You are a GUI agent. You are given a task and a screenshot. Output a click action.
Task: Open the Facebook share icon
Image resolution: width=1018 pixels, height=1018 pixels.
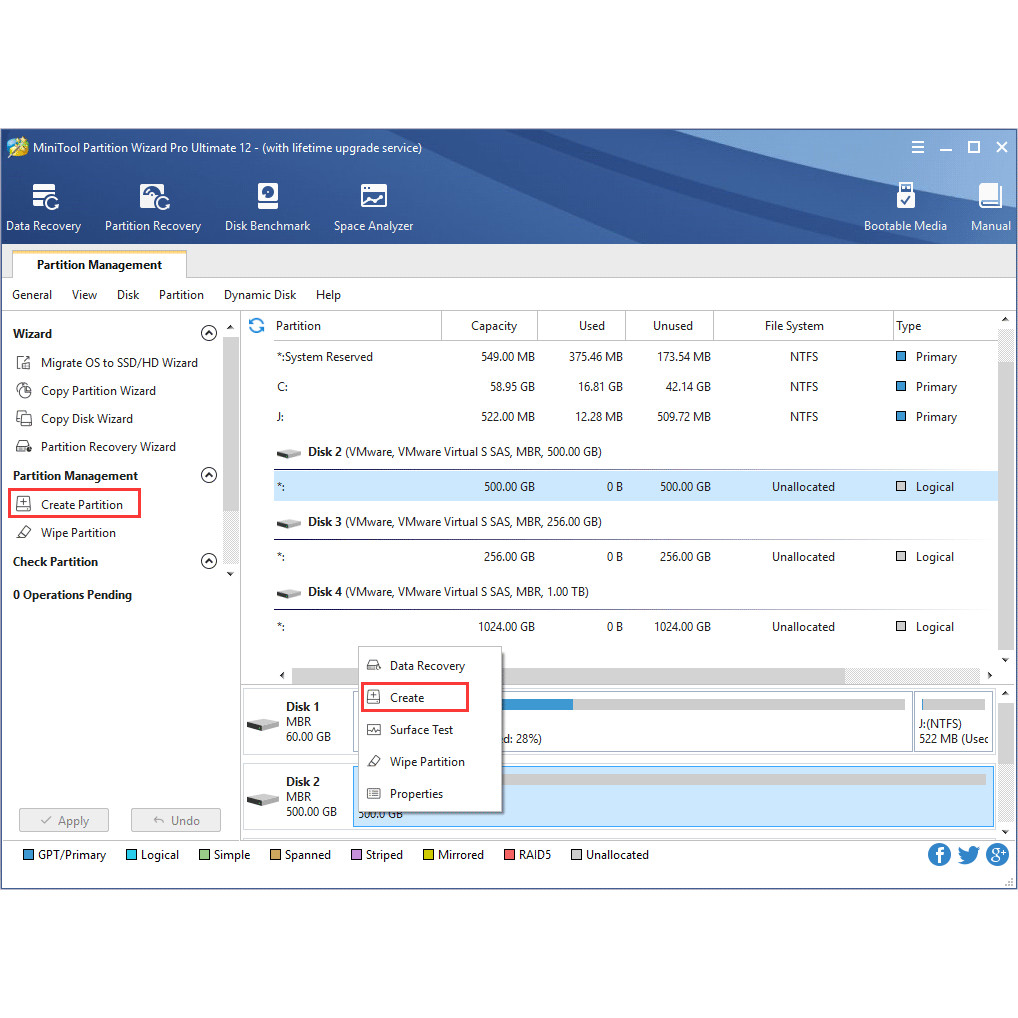(x=939, y=854)
